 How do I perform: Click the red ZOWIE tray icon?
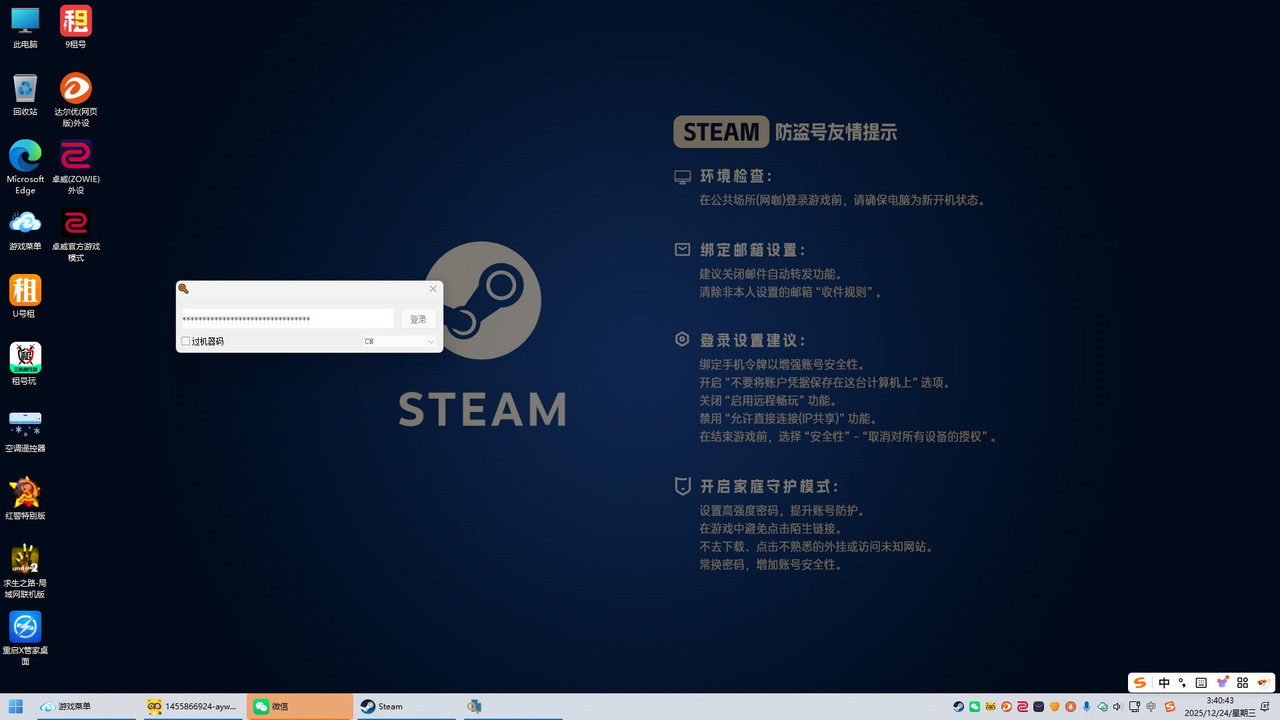(x=1022, y=706)
